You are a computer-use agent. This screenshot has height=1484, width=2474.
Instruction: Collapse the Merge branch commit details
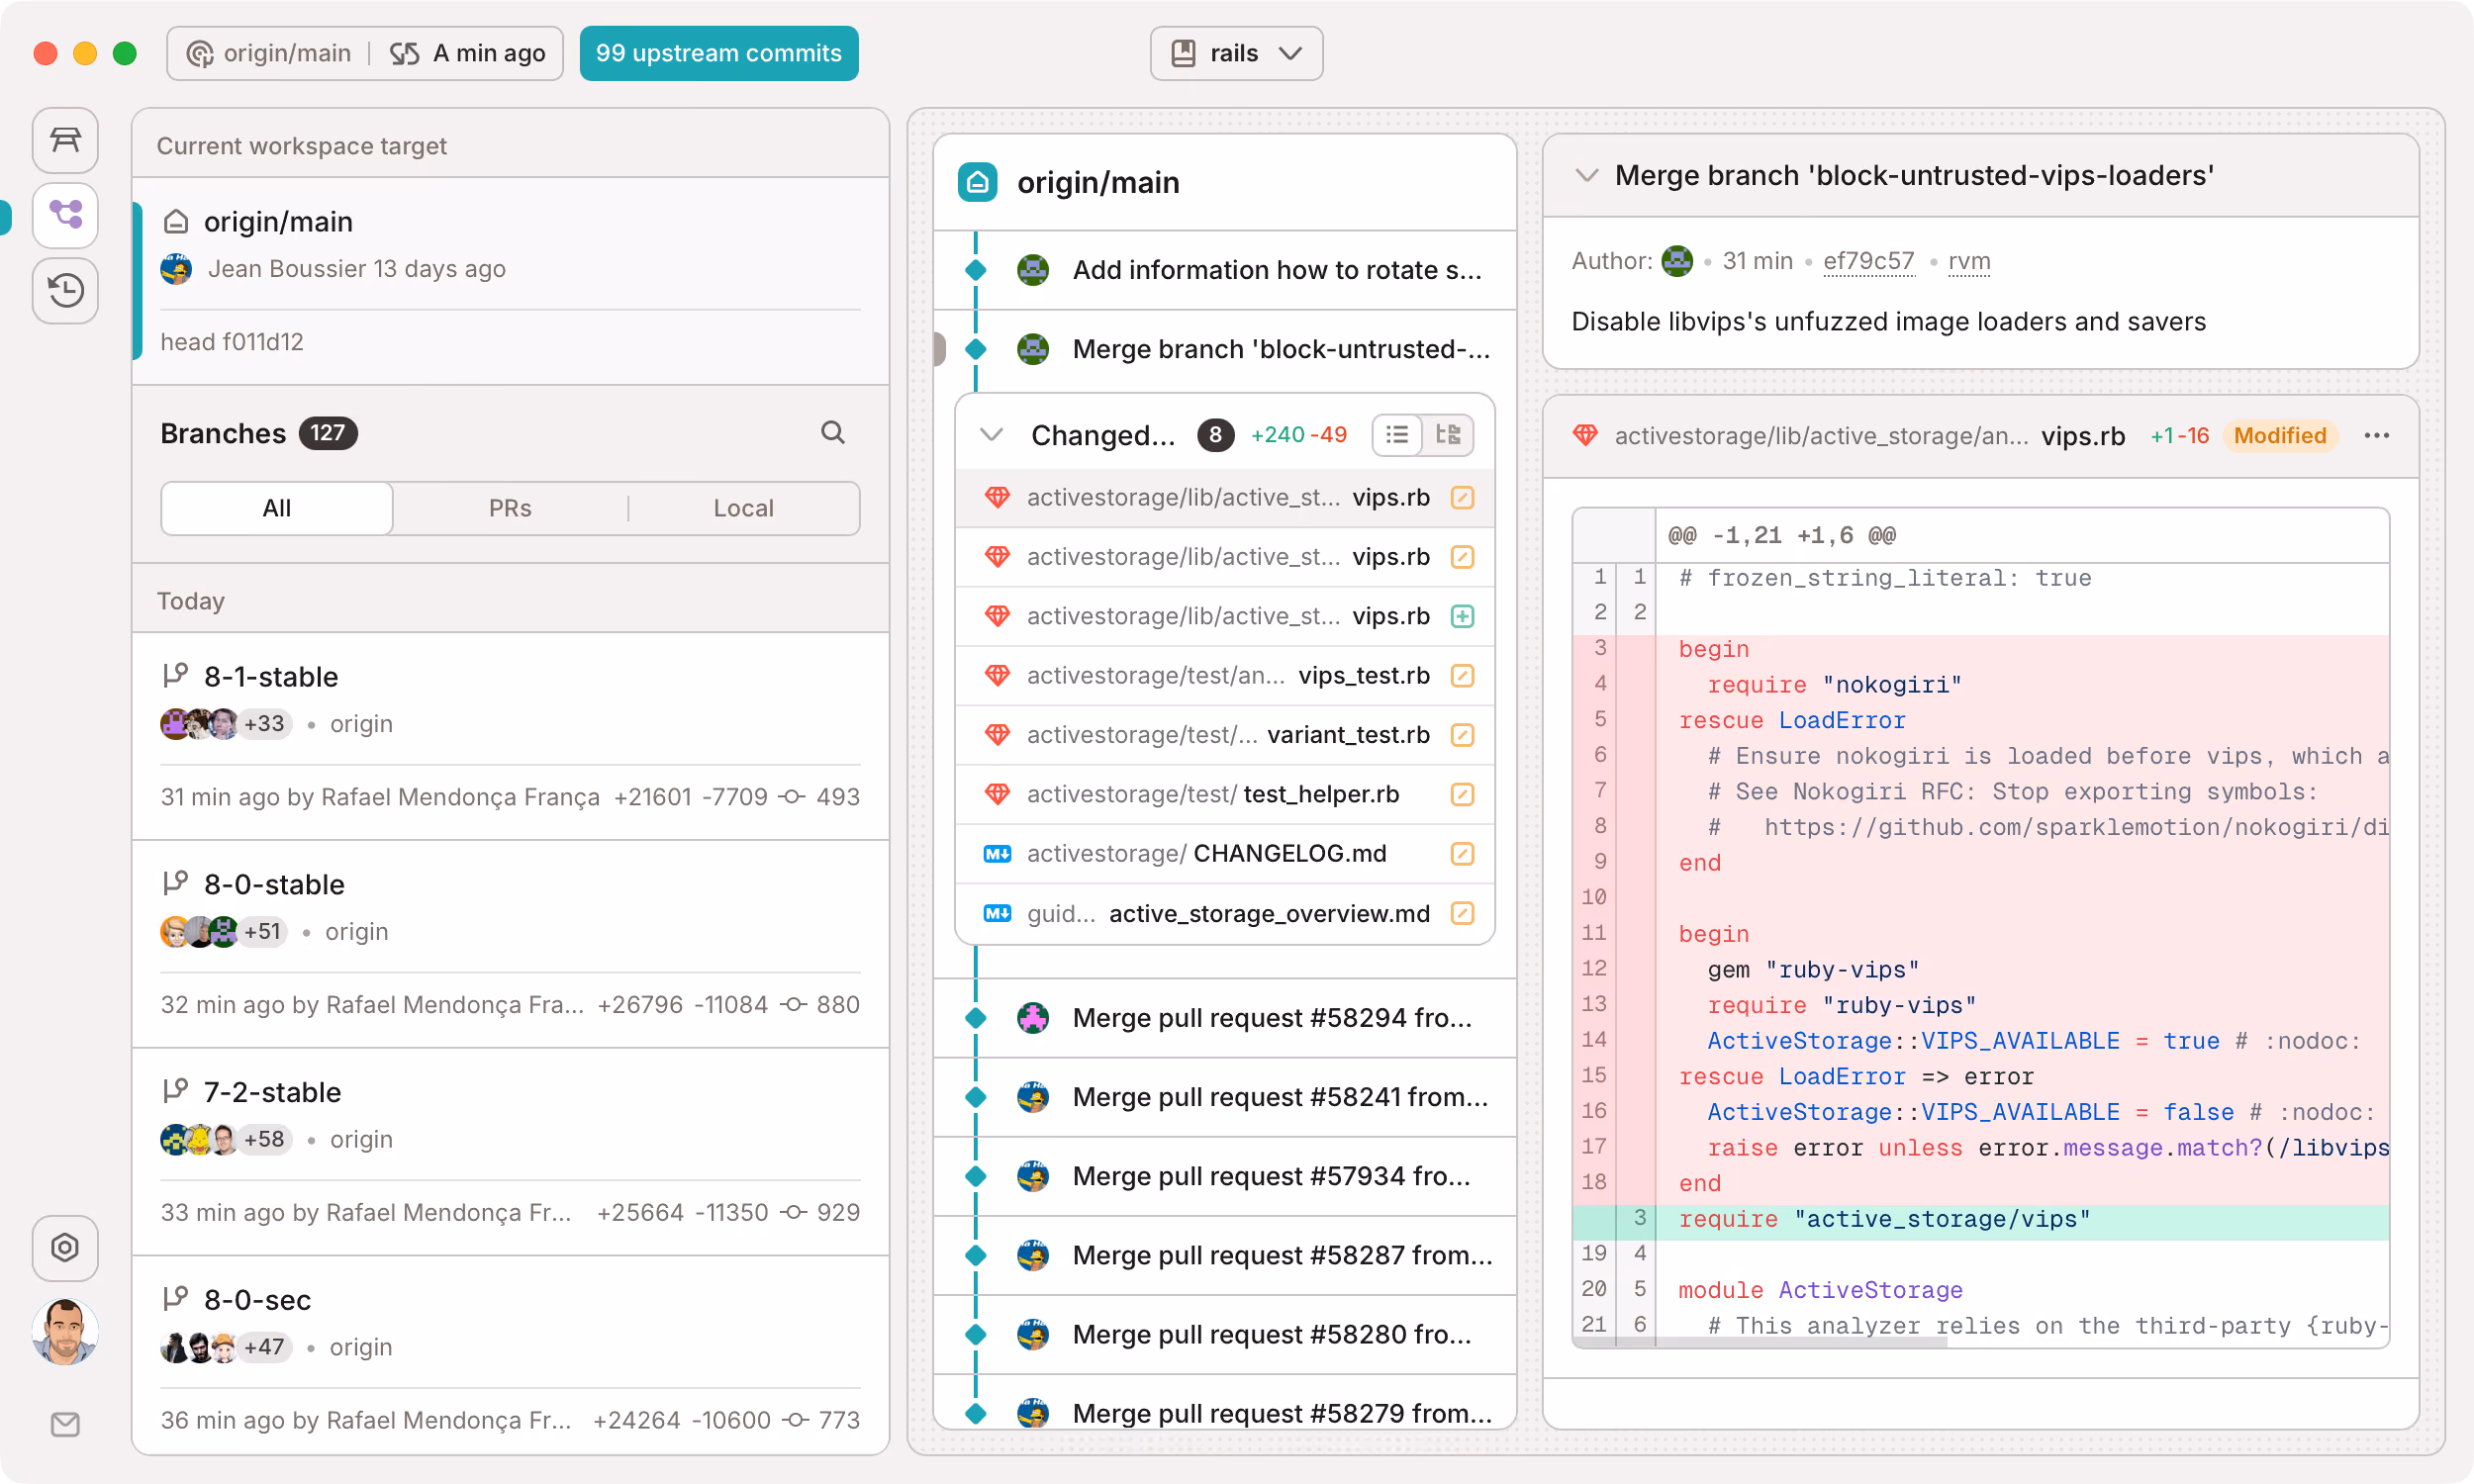1586,176
